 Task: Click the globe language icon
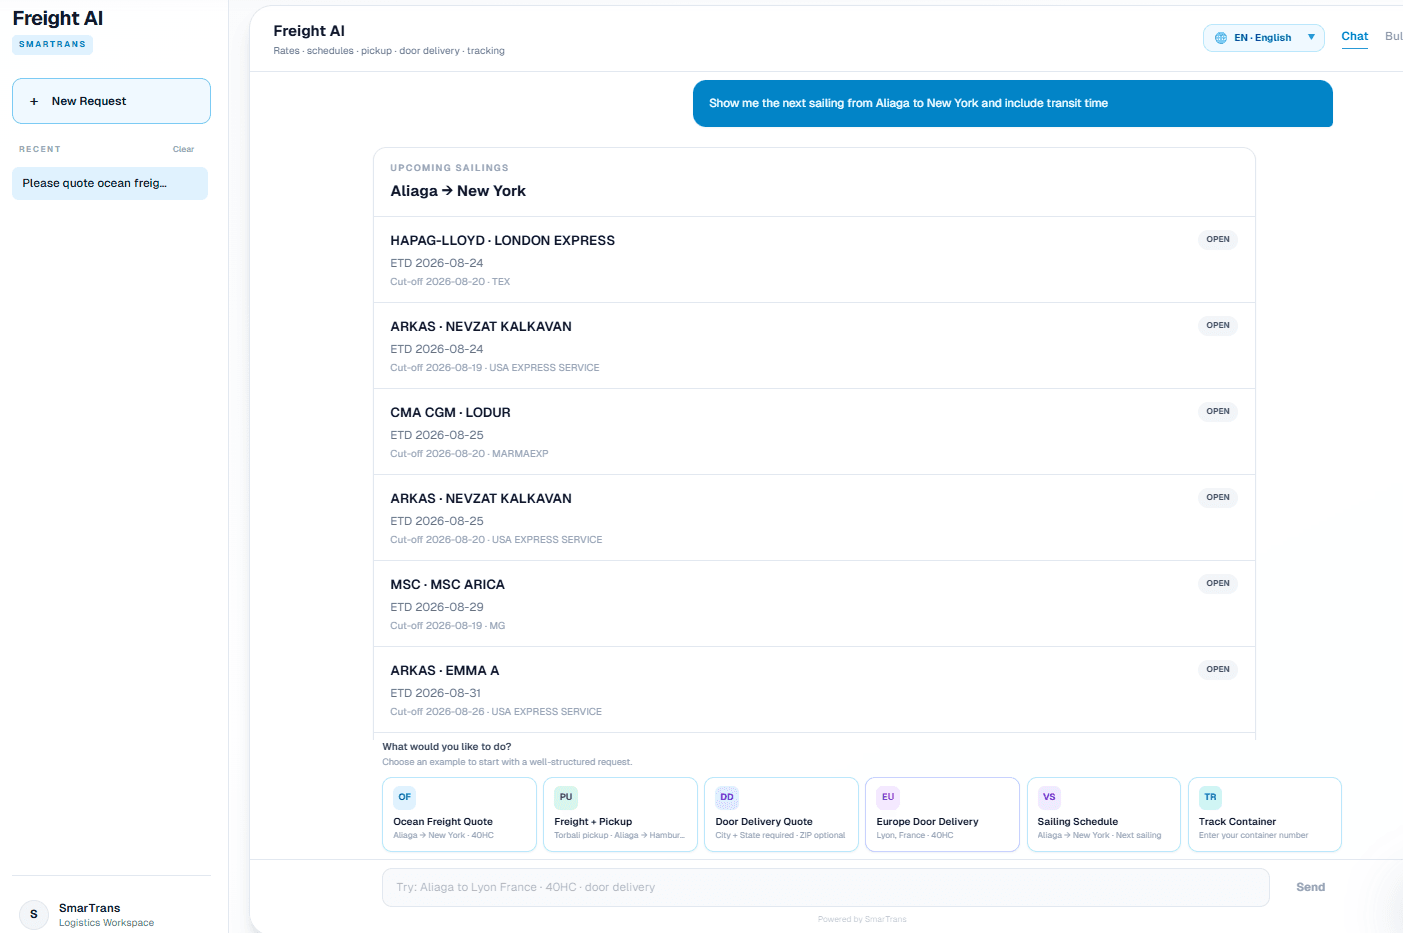point(1221,38)
